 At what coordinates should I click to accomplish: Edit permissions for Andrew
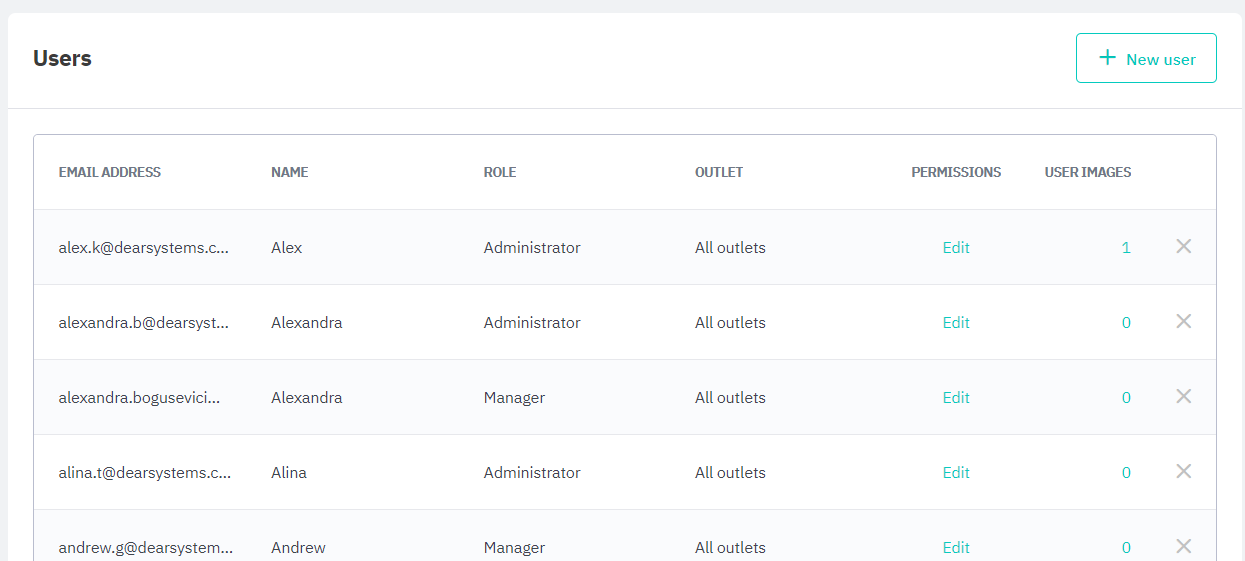point(956,548)
